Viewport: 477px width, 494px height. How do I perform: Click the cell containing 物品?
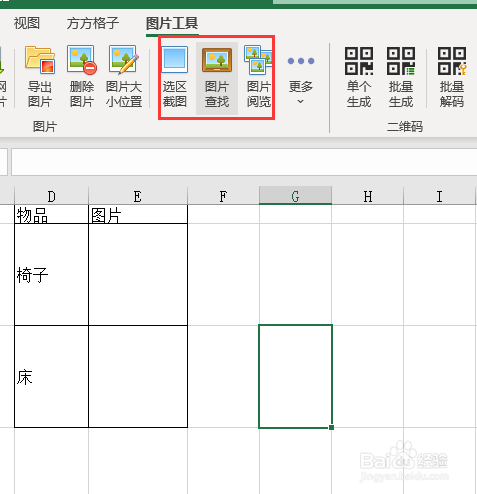click(51, 214)
